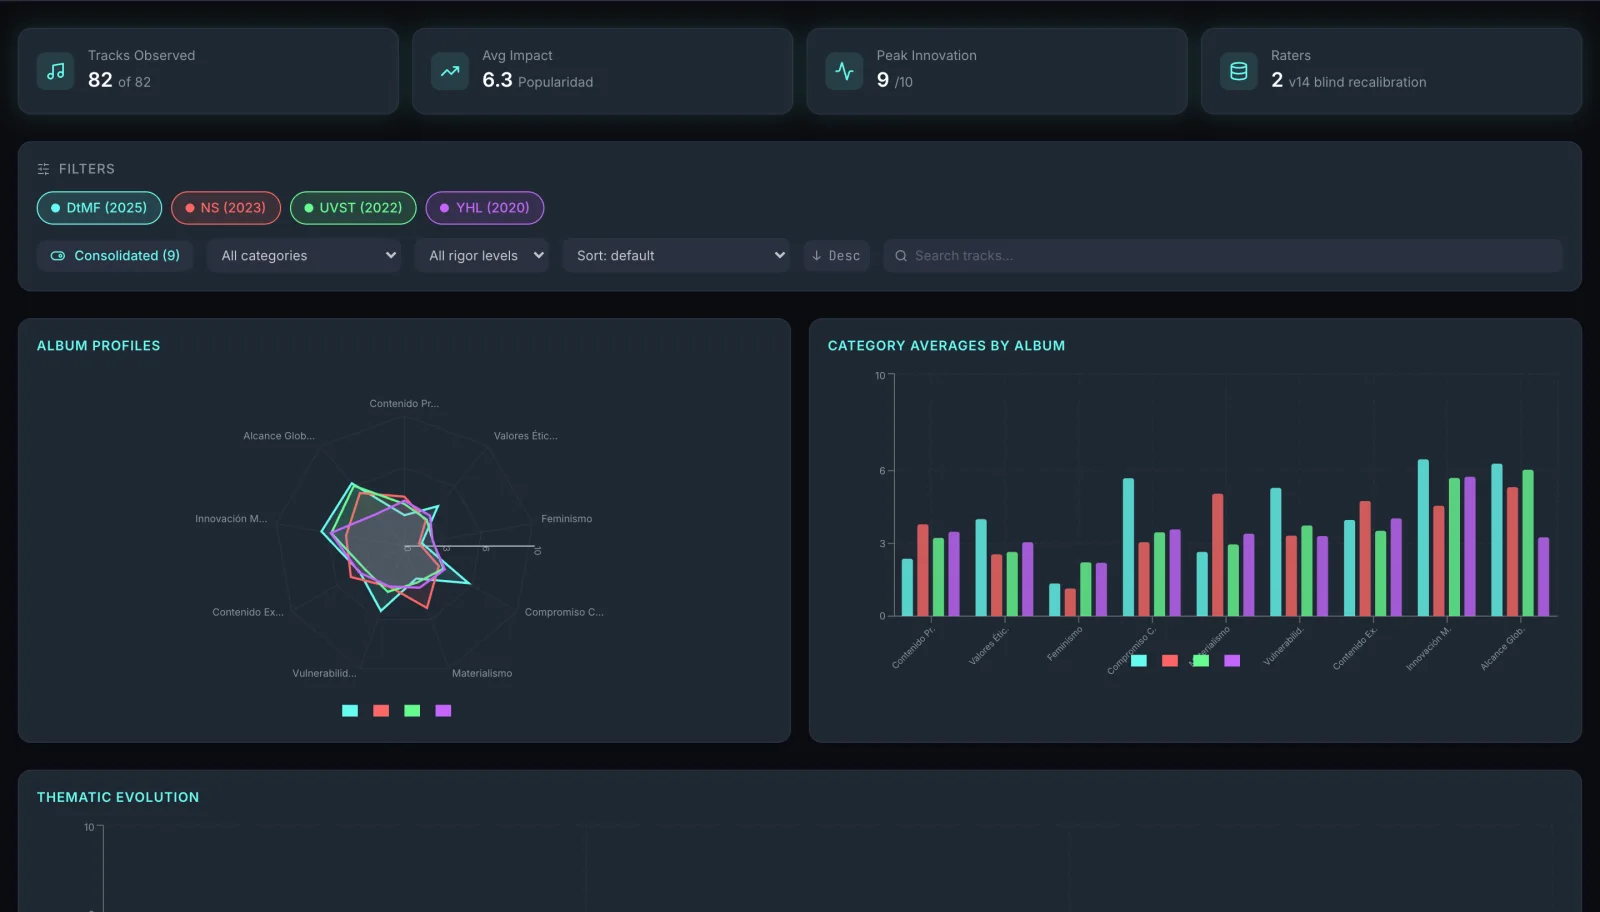Click the sliders icon beside FILTERS heading
Image resolution: width=1600 pixels, height=912 pixels.
43,169
